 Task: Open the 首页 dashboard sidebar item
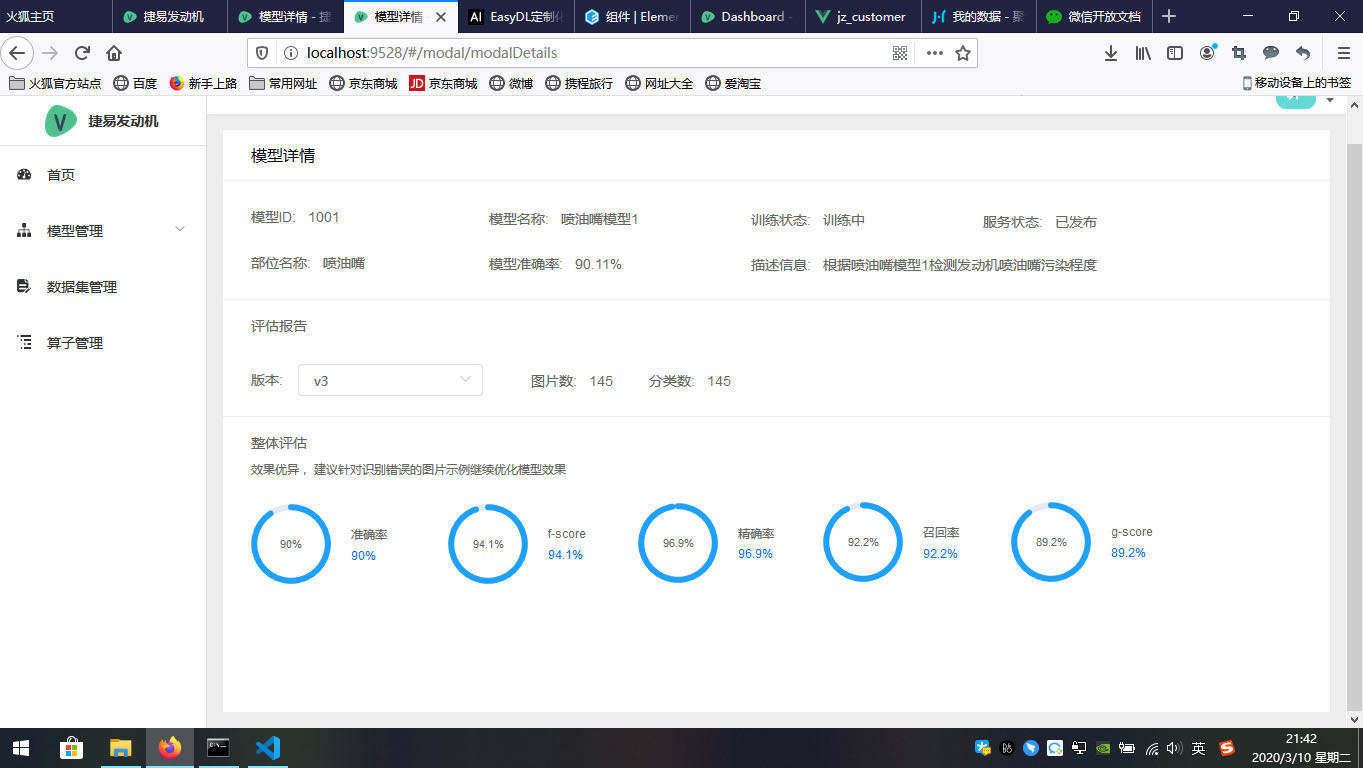tap(103, 175)
